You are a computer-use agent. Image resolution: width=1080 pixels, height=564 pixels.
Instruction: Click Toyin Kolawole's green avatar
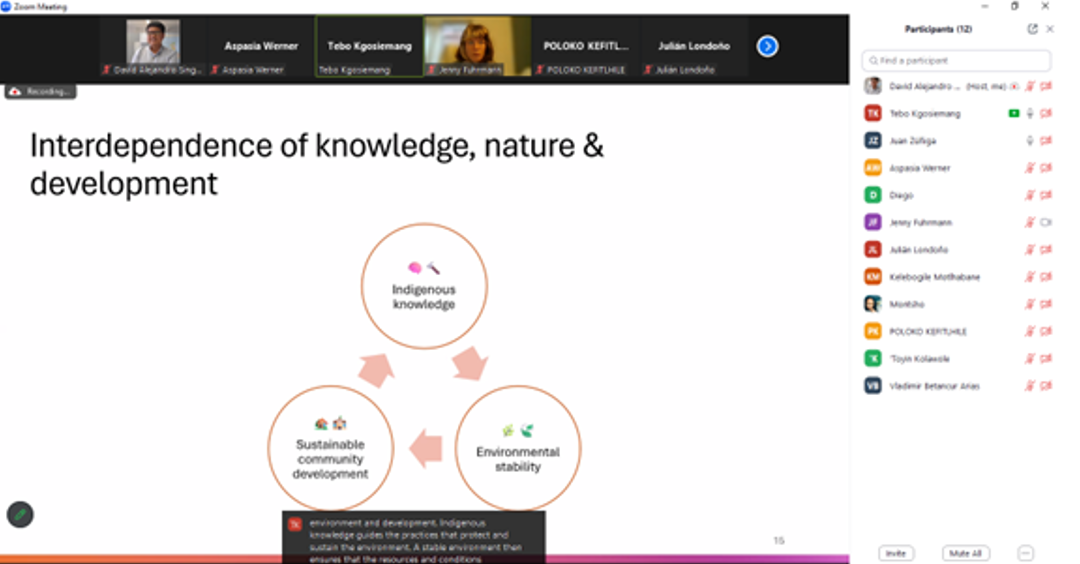[873, 358]
